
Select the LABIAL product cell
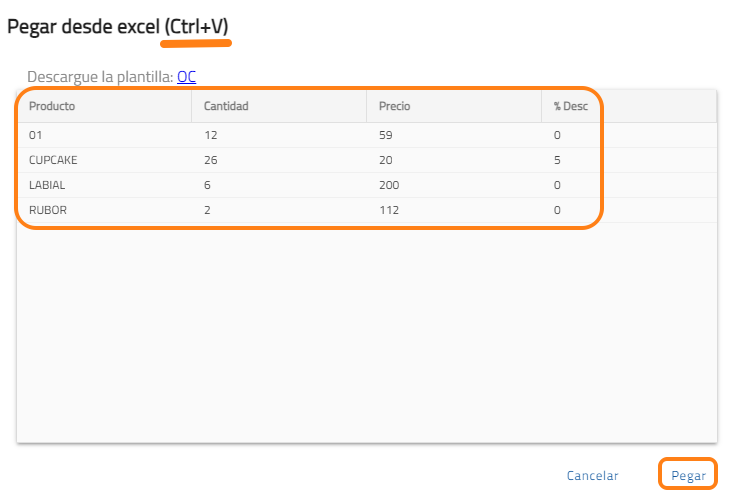pos(47,185)
